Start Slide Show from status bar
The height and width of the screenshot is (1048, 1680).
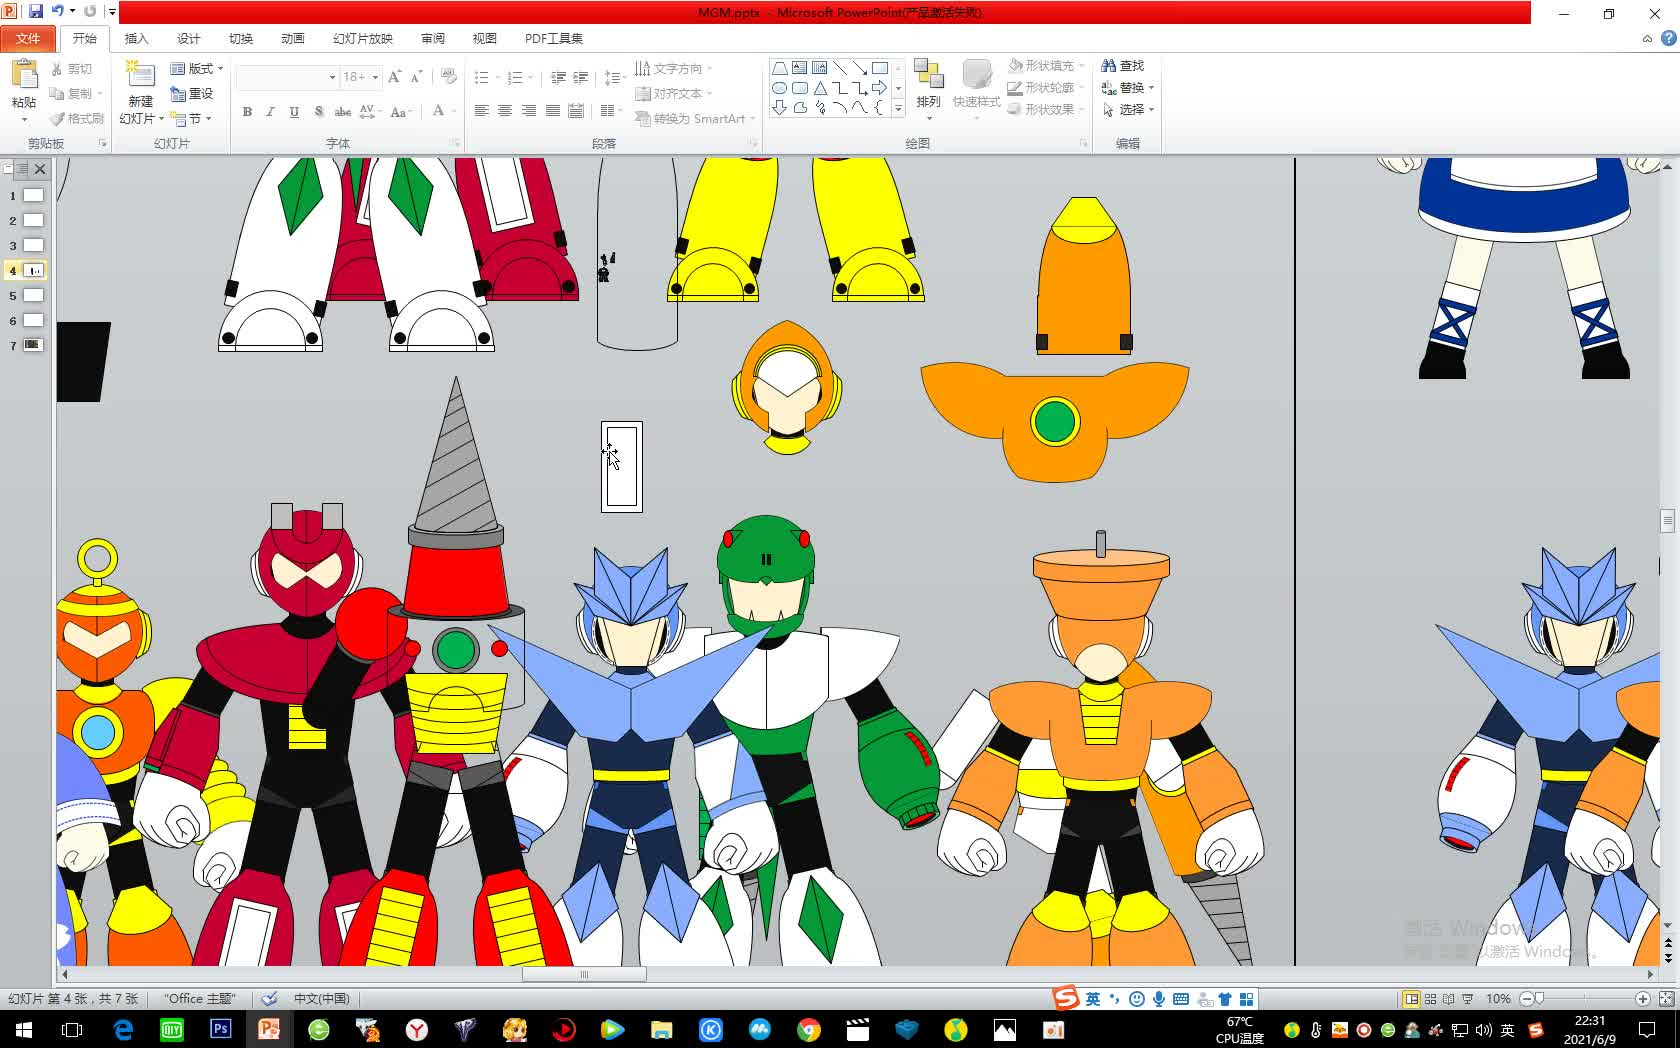[1468, 999]
